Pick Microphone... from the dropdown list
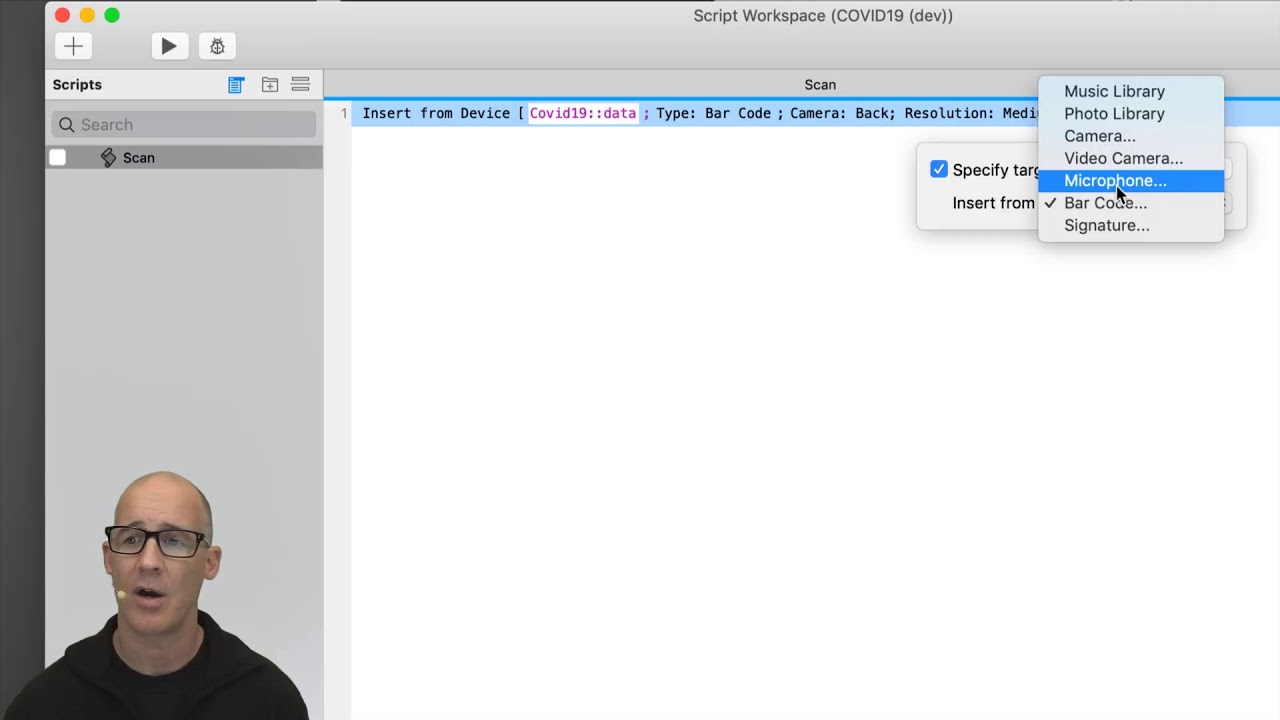This screenshot has height=720, width=1280. pos(1131,181)
